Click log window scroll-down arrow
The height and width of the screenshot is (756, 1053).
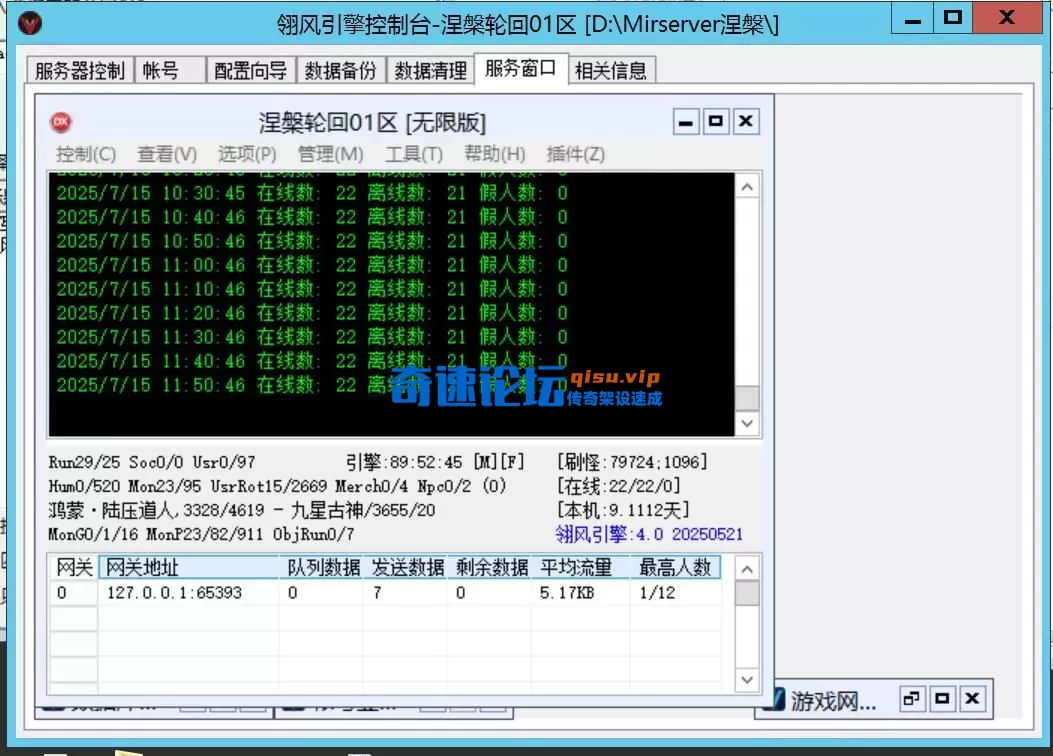pos(746,423)
